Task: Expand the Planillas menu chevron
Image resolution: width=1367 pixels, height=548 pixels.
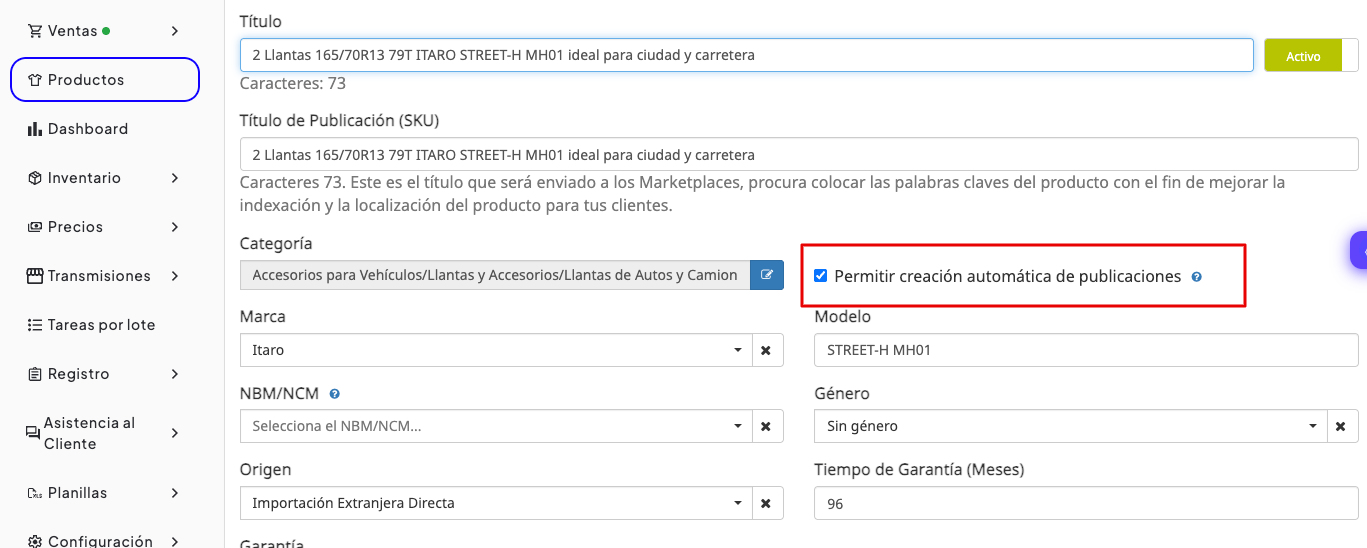Action: click(x=175, y=493)
